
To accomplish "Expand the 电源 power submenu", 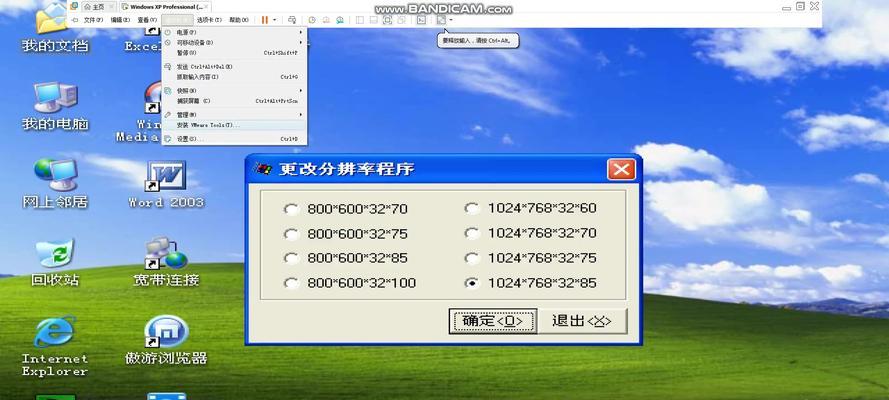I will [x=234, y=33].
